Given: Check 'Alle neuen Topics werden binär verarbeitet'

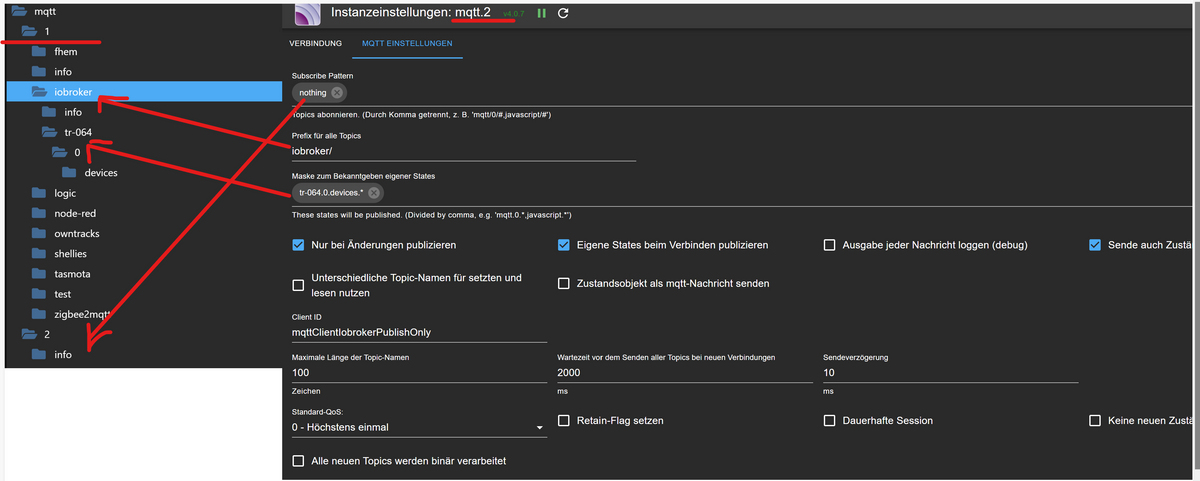Looking at the screenshot, I should coord(298,461).
